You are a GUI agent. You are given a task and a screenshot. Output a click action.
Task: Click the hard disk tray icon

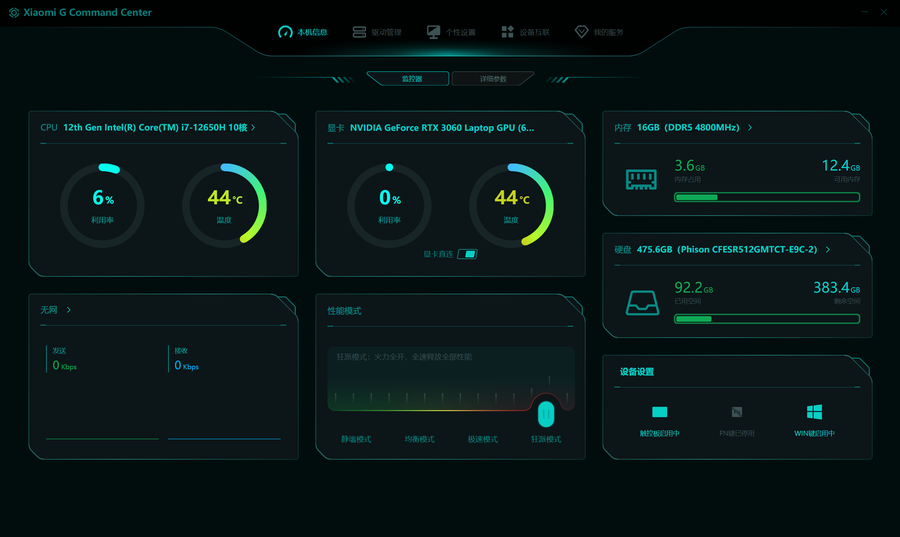(642, 302)
